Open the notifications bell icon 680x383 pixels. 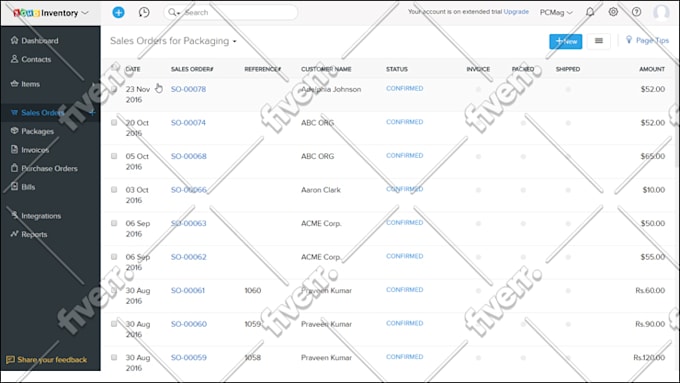(590, 12)
